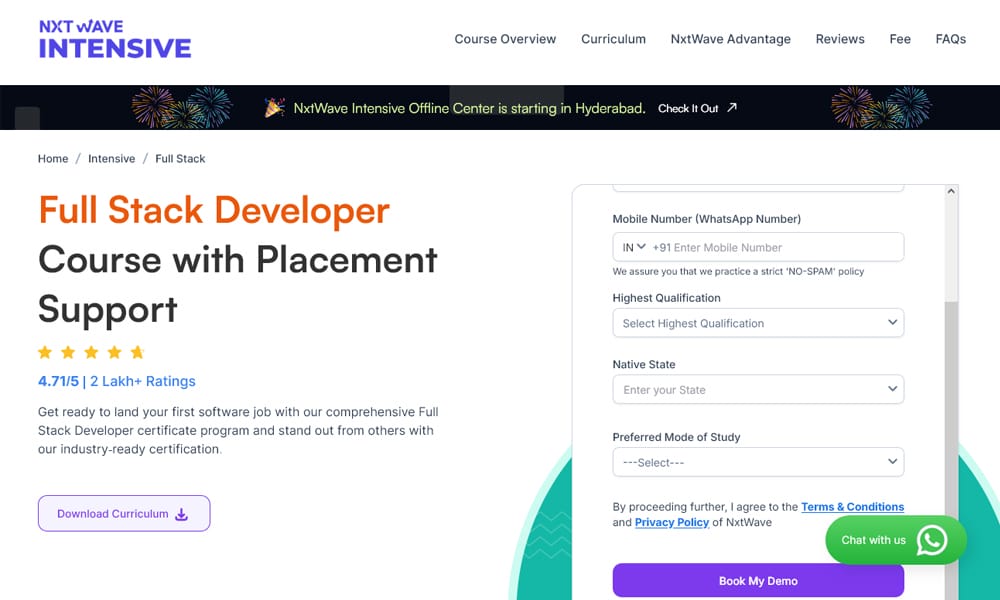Screen dimensions: 1000x600
Task: Open the Reviews section from the navbar
Action: 840,39
